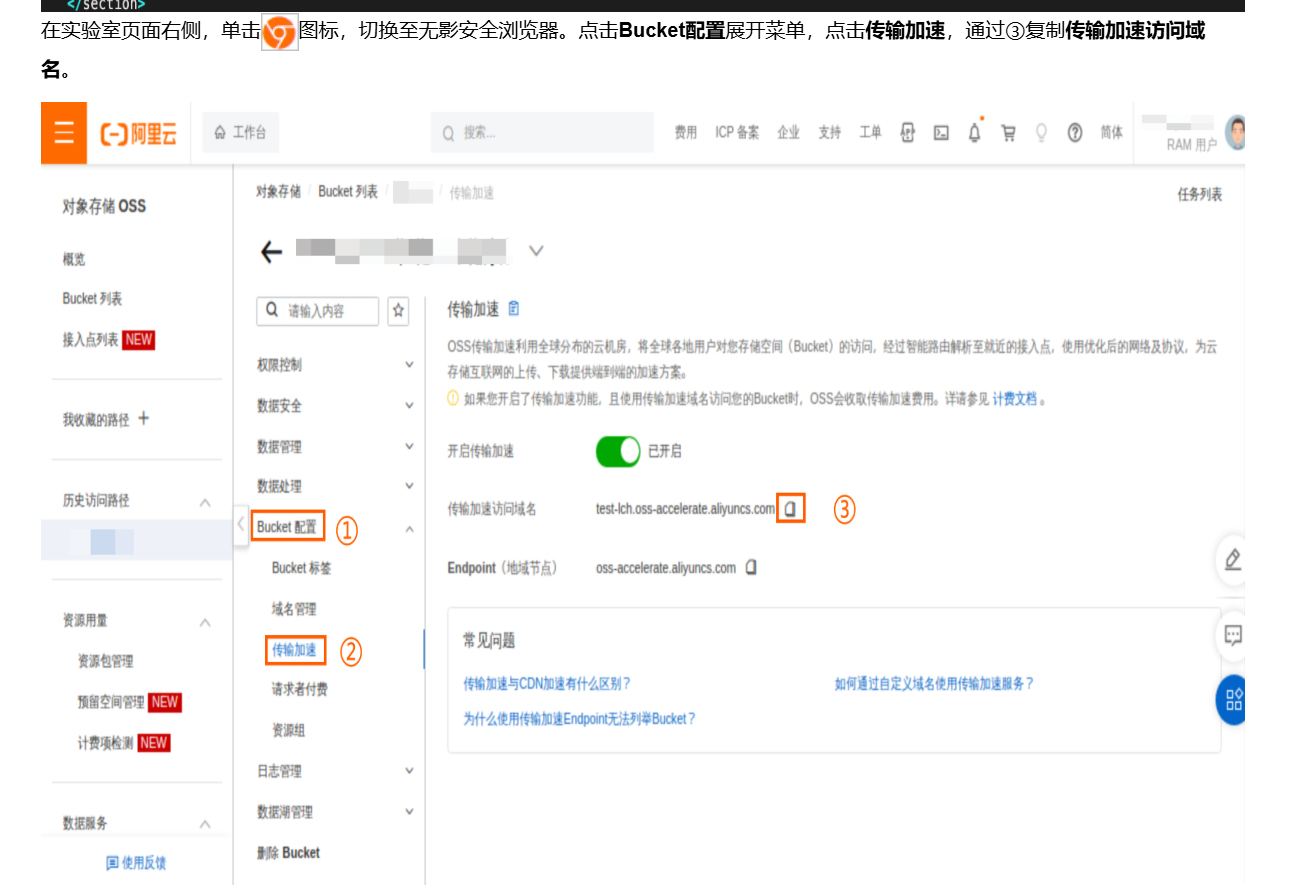
Task: Click the lightbulb icon in top bar
Action: pyautogui.click(x=1041, y=133)
